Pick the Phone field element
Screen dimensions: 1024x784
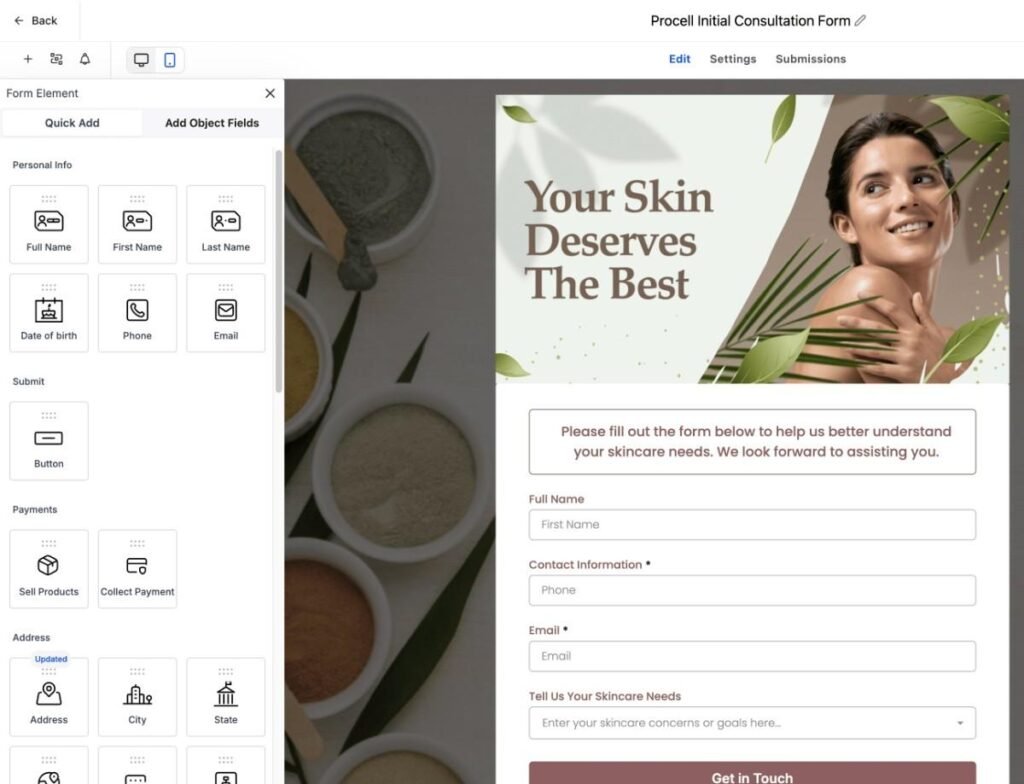click(x=137, y=313)
